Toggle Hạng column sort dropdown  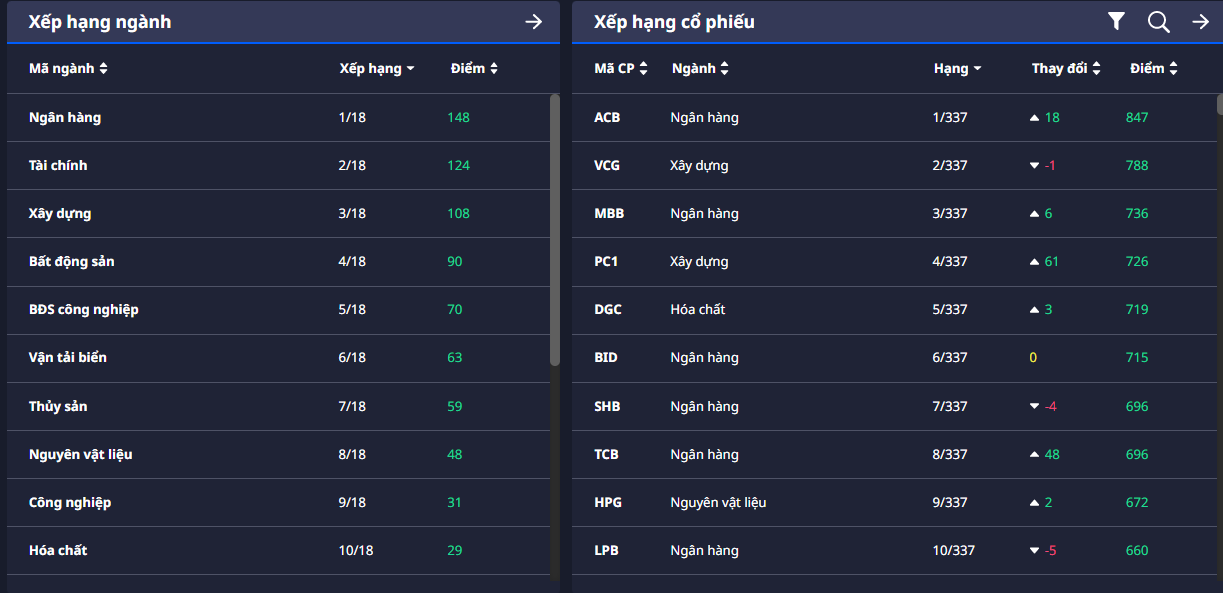[x=977, y=70]
